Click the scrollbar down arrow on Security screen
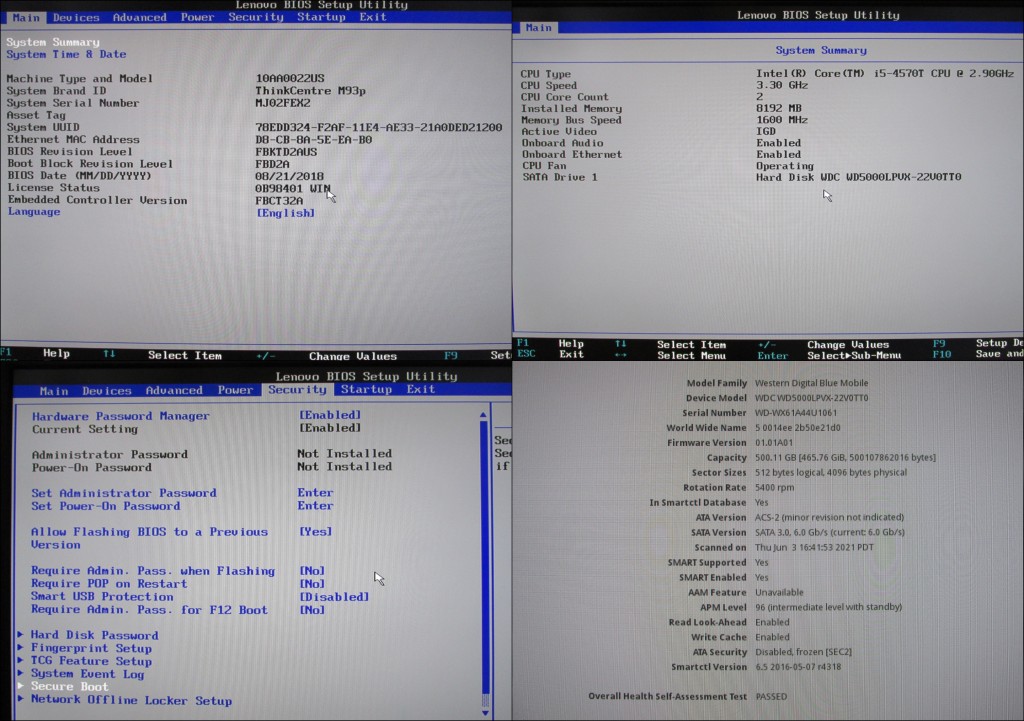1024x721 pixels. 484,713
